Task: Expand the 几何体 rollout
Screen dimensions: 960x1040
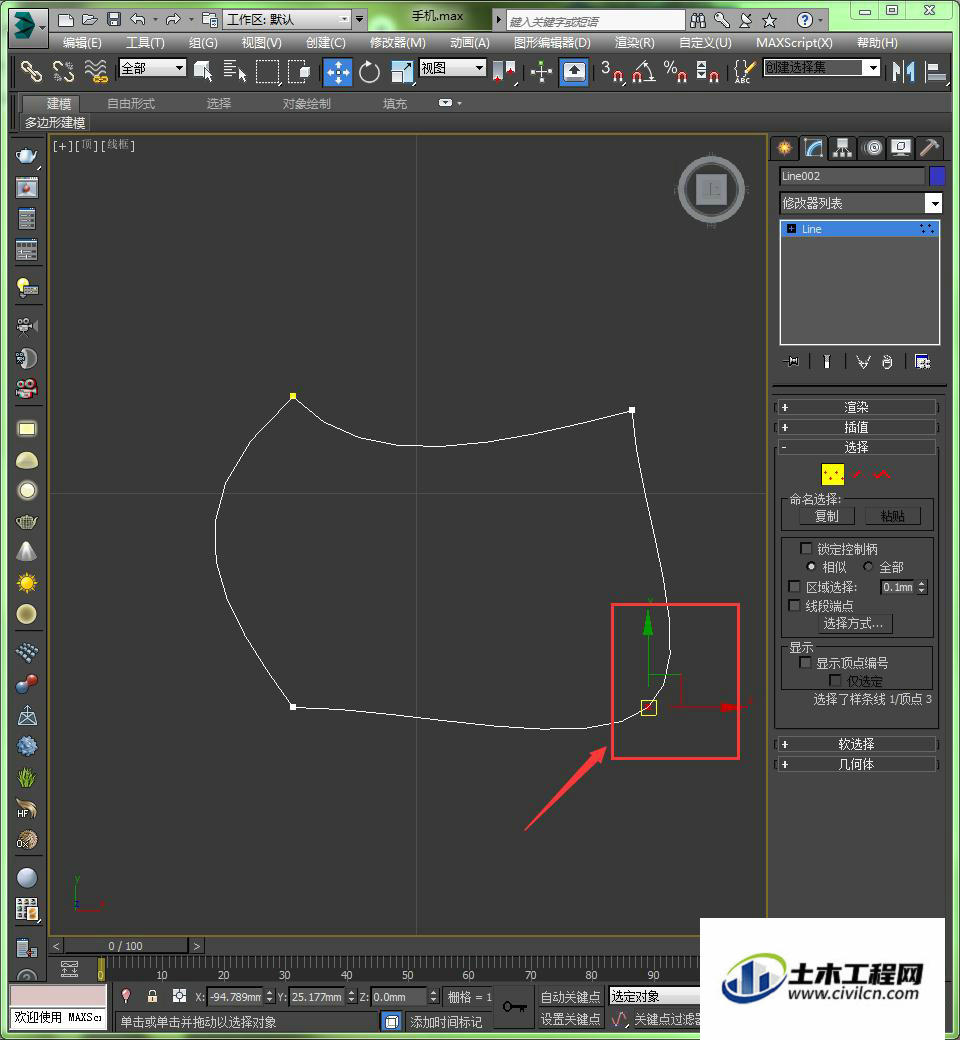Action: coord(855,764)
